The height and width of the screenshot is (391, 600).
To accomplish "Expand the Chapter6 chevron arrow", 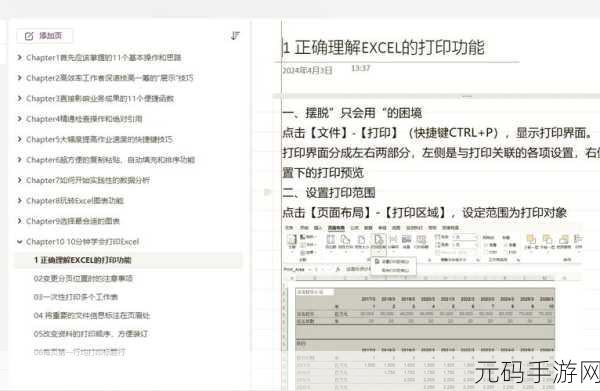I will pyautogui.click(x=20, y=160).
